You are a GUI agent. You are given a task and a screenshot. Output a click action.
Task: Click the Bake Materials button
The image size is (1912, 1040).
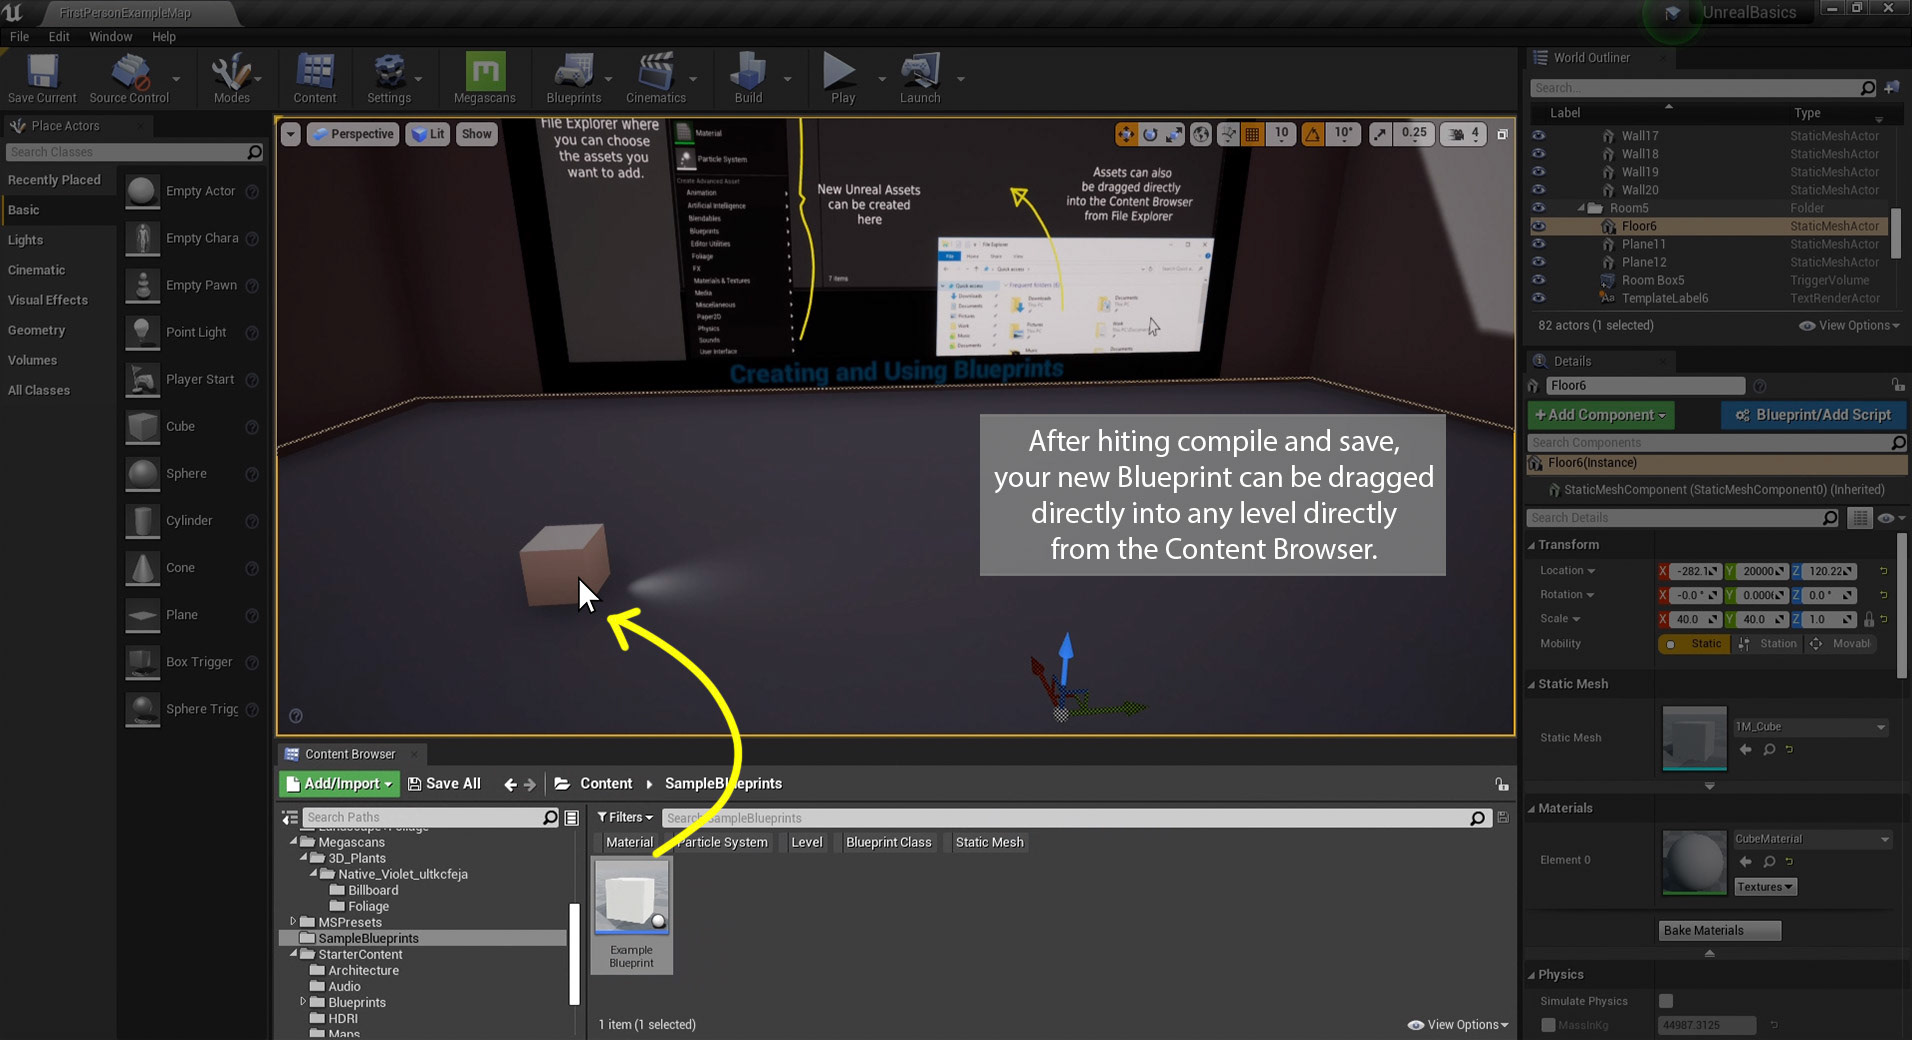1719,931
